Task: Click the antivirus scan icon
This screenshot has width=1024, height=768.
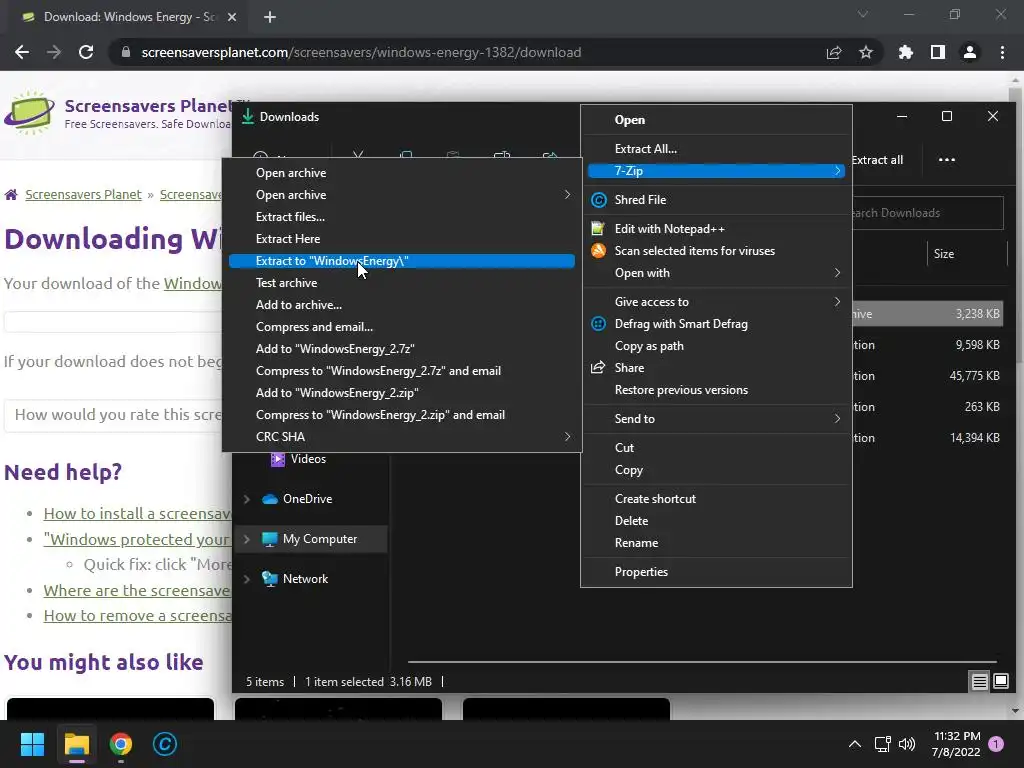Action: coord(598,250)
